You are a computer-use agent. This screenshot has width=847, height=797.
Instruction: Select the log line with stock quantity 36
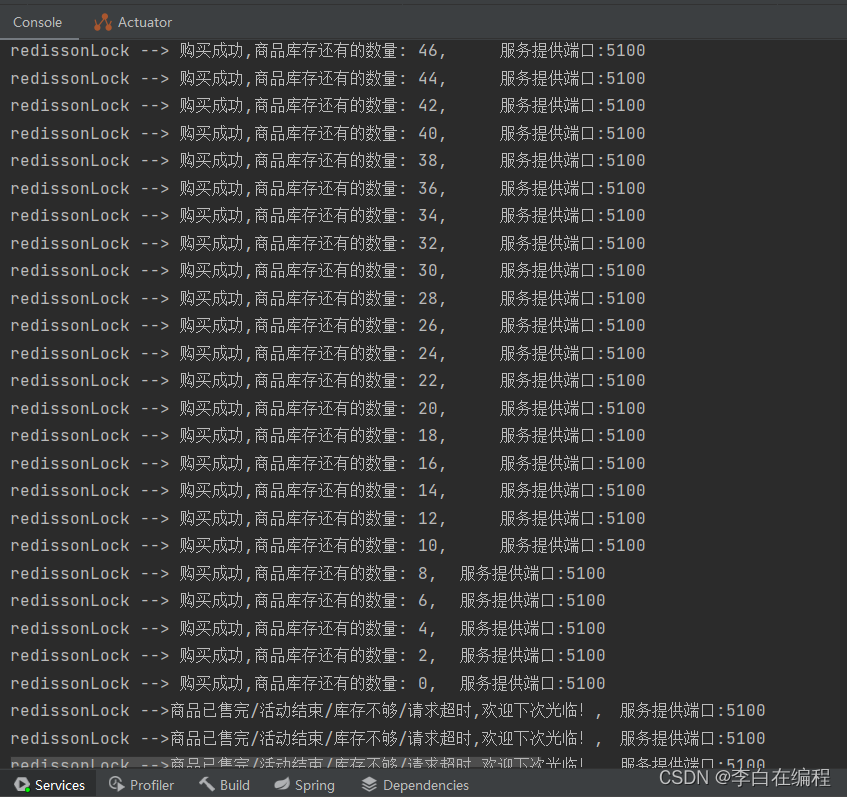pyautogui.click(x=328, y=188)
